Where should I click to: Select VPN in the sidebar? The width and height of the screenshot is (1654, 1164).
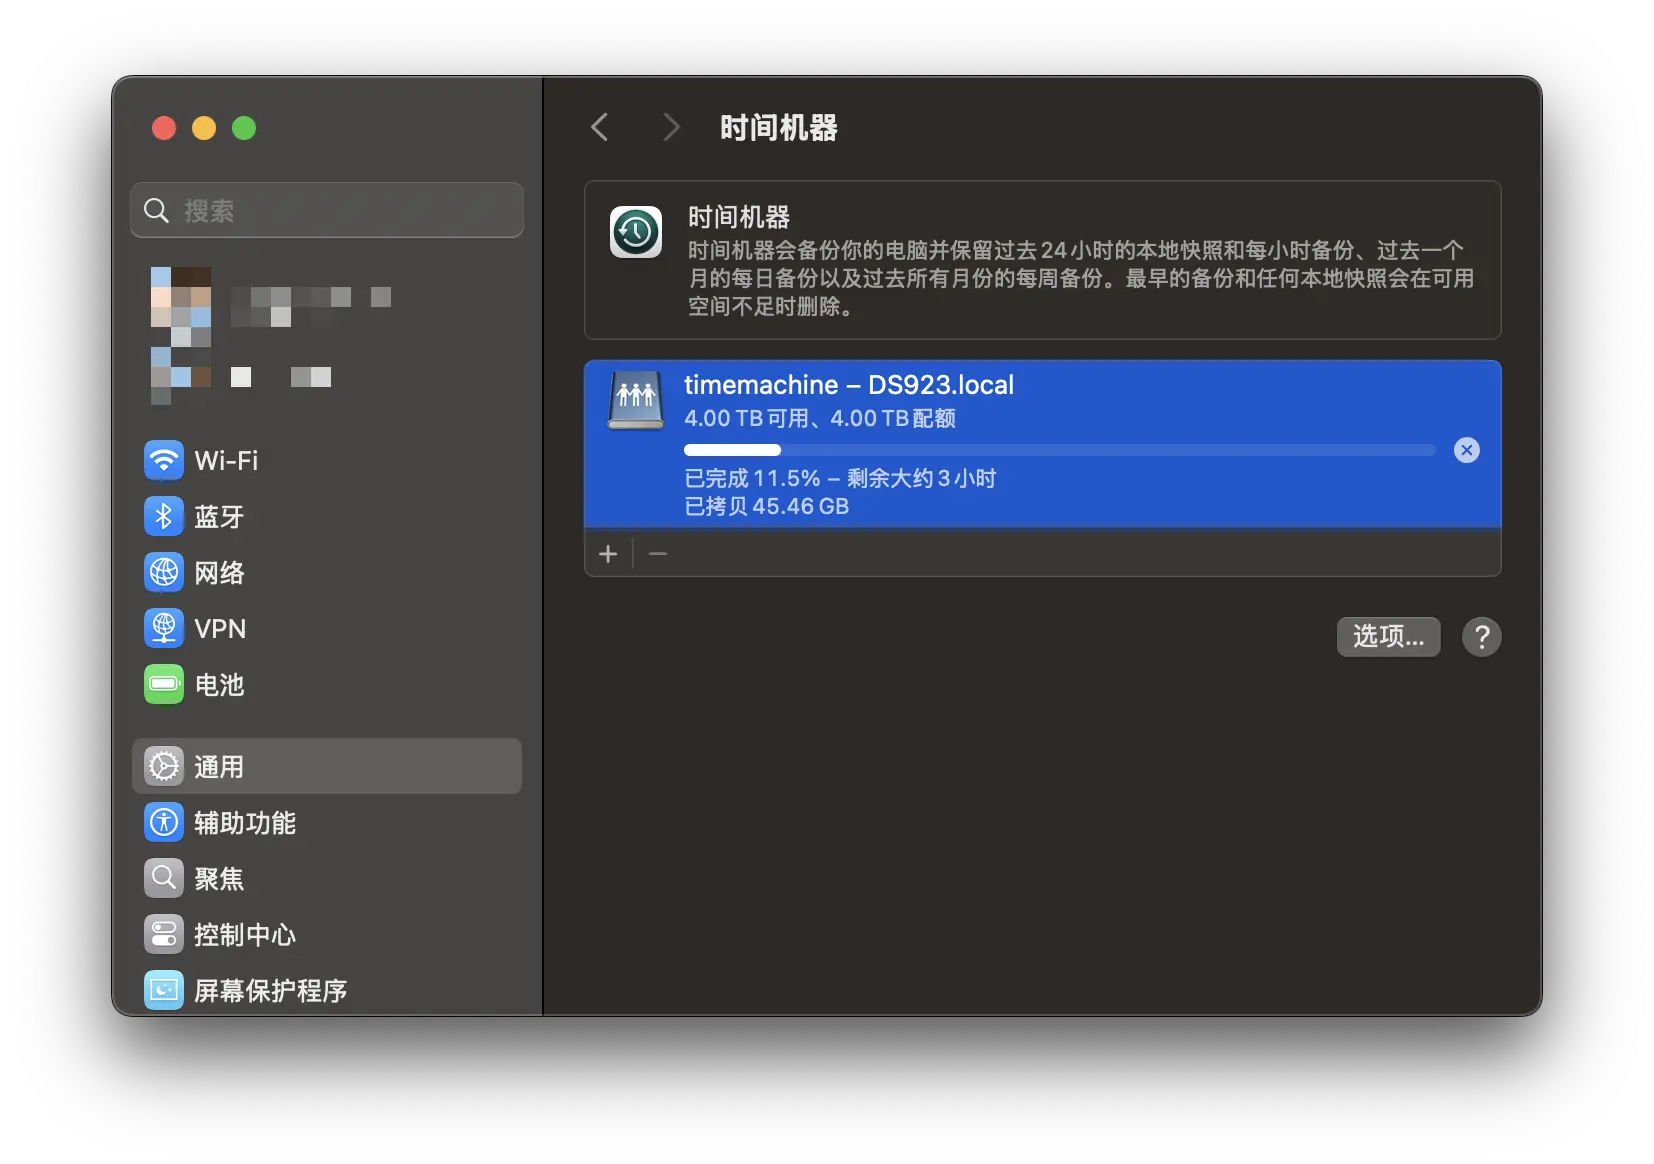(x=220, y=628)
